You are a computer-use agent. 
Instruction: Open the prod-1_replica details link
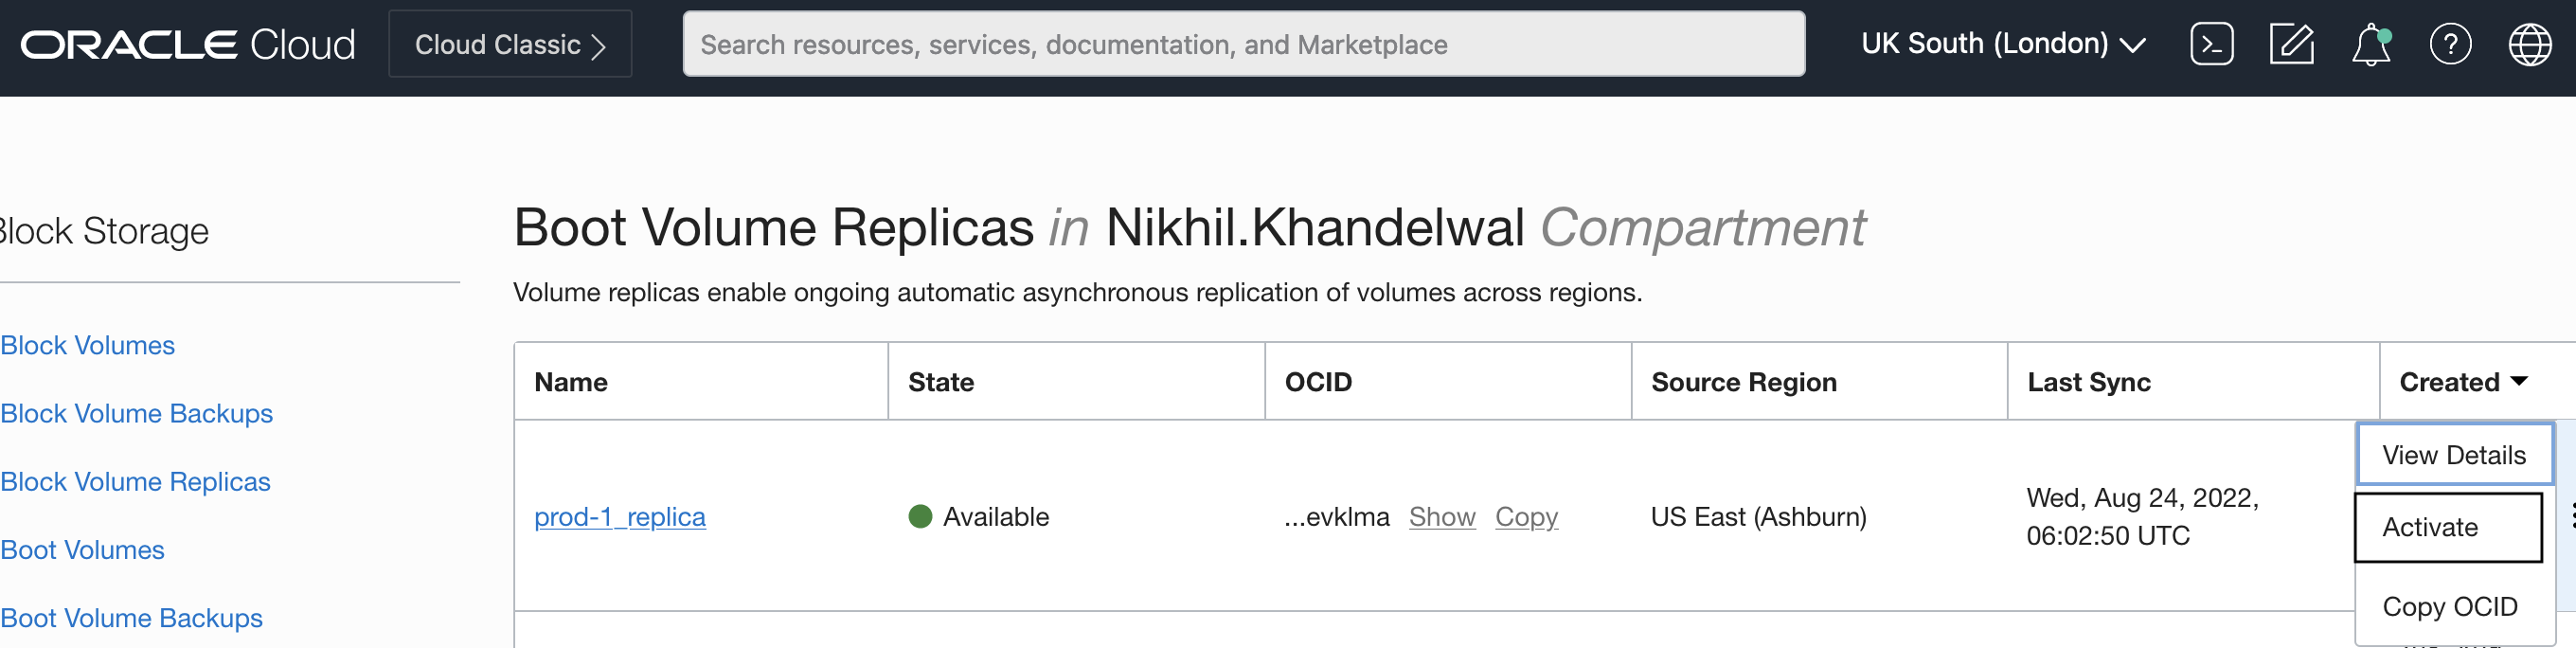(620, 516)
